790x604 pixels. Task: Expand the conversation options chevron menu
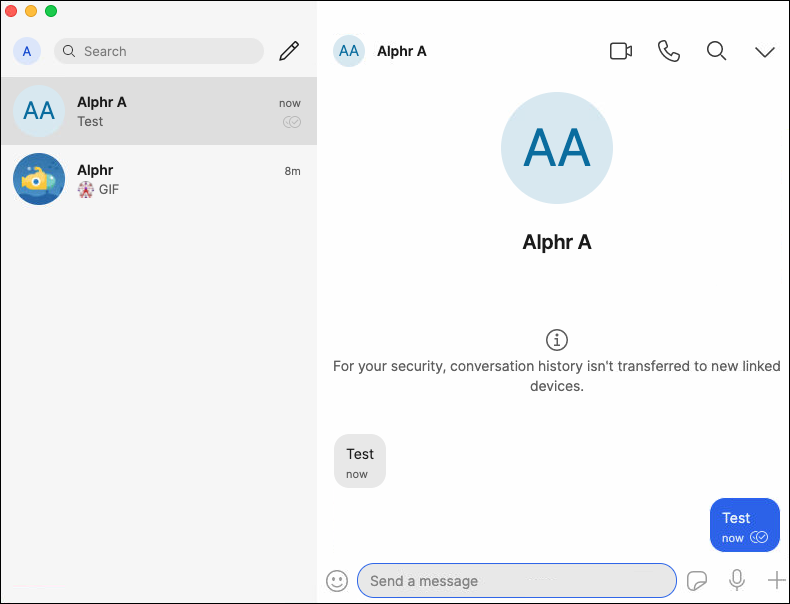765,52
